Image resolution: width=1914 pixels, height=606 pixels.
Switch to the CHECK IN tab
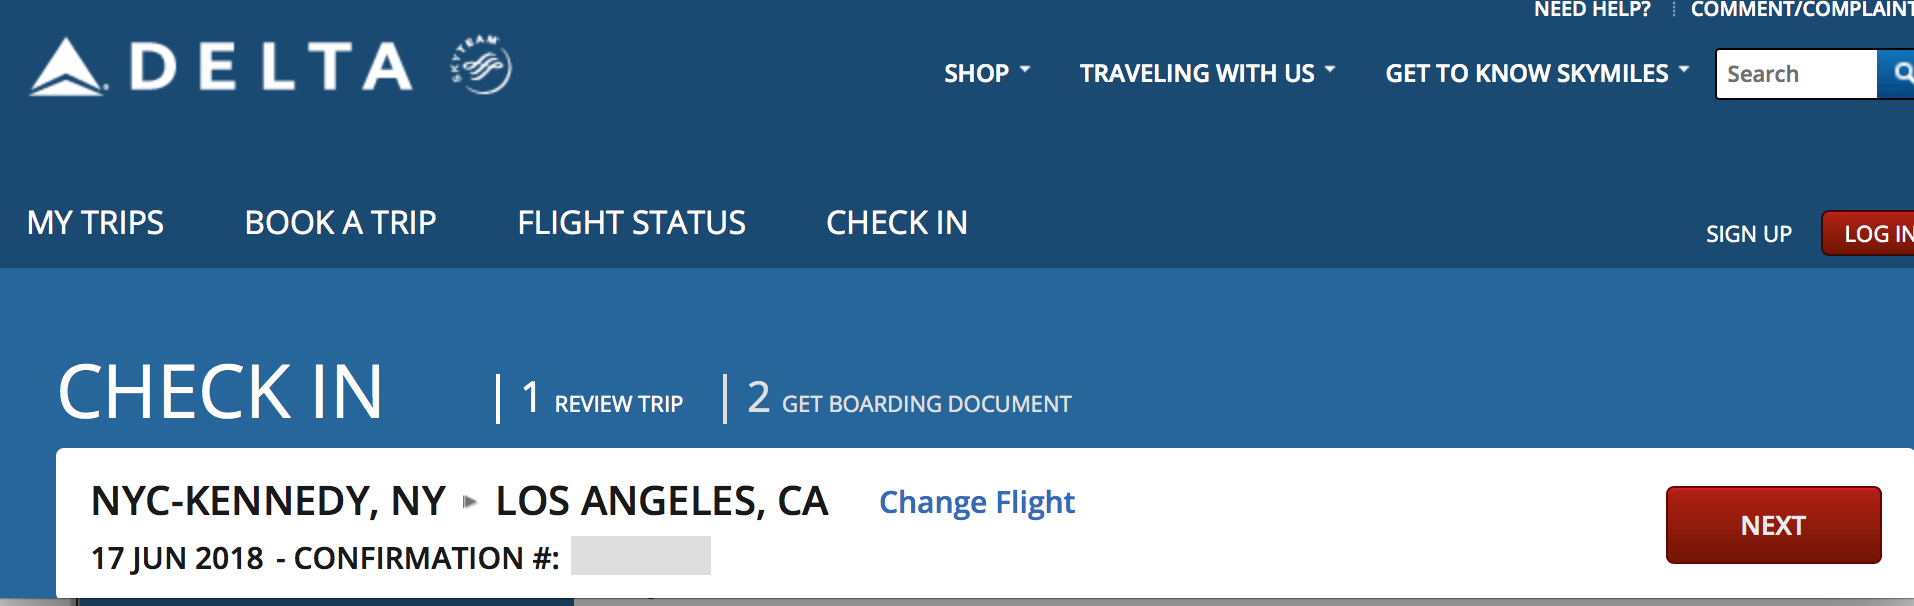[896, 222]
